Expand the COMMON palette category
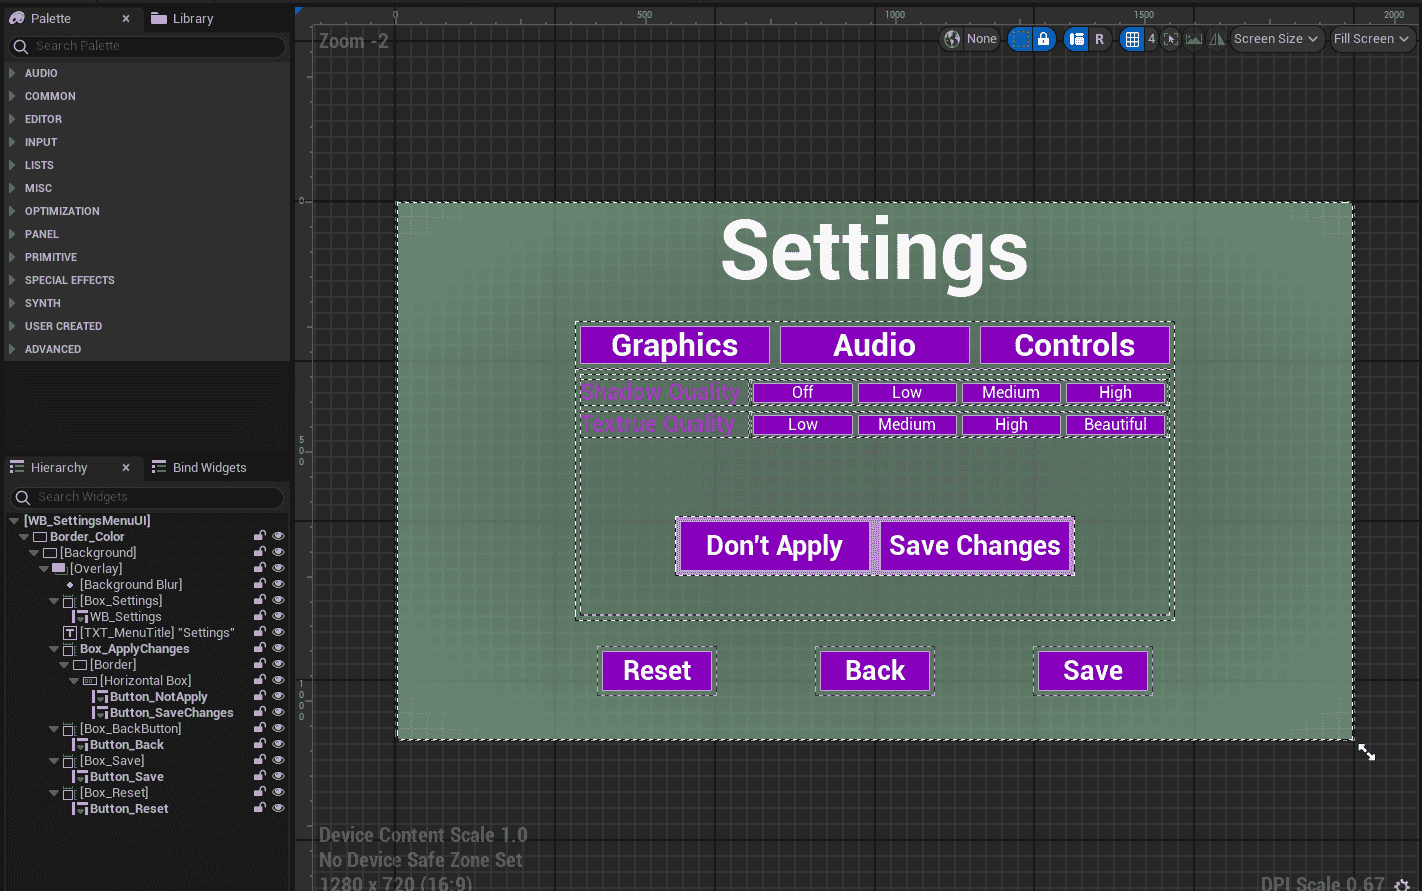Viewport: 1422px width, 891px height. pyautogui.click(x=12, y=96)
